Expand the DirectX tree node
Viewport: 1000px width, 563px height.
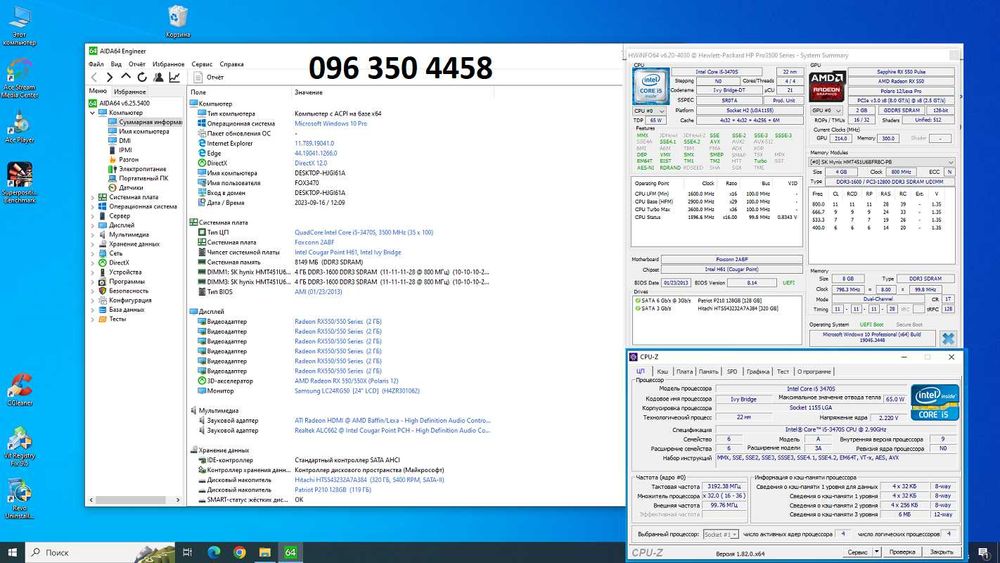pyautogui.click(x=92, y=263)
